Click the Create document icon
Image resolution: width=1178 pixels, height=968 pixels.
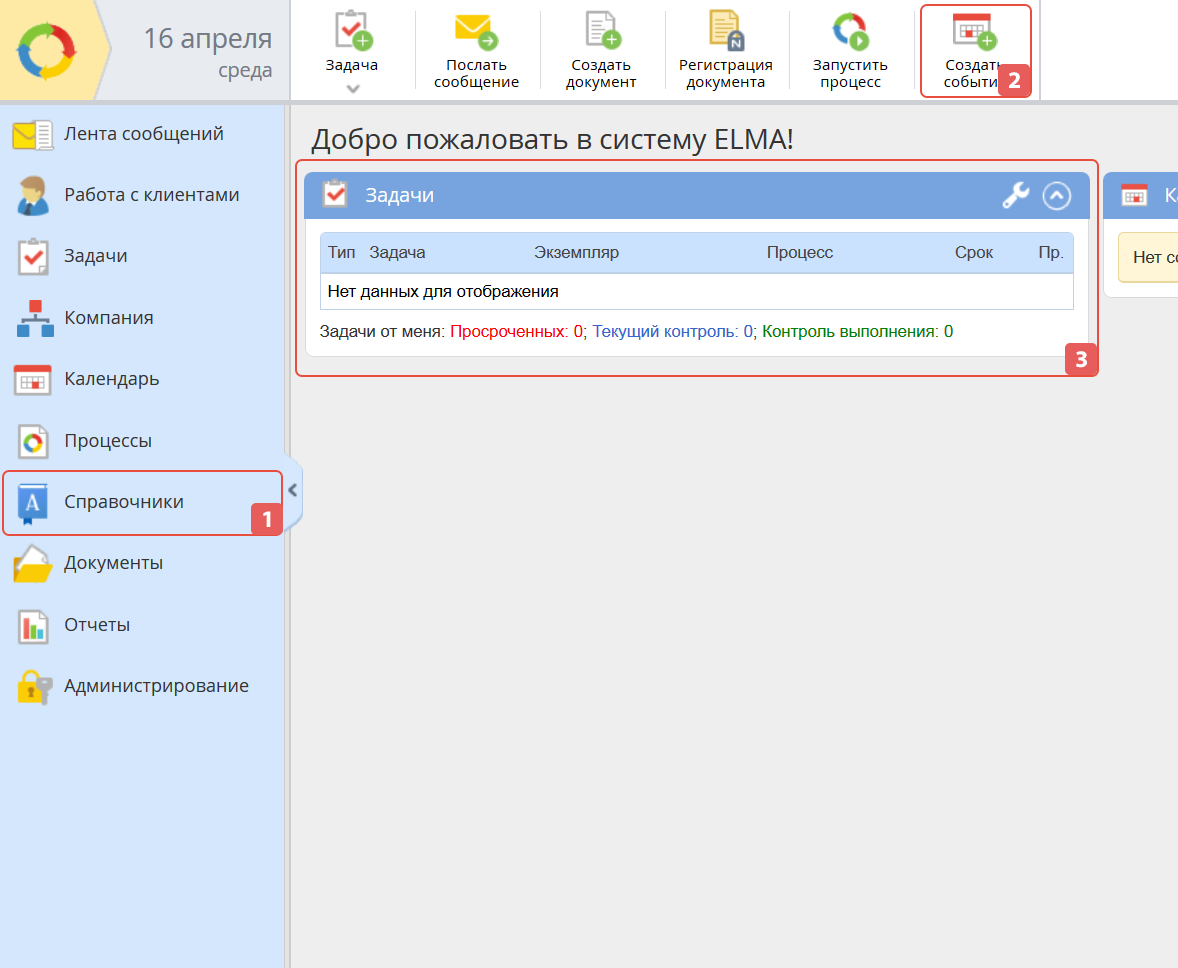tap(601, 32)
